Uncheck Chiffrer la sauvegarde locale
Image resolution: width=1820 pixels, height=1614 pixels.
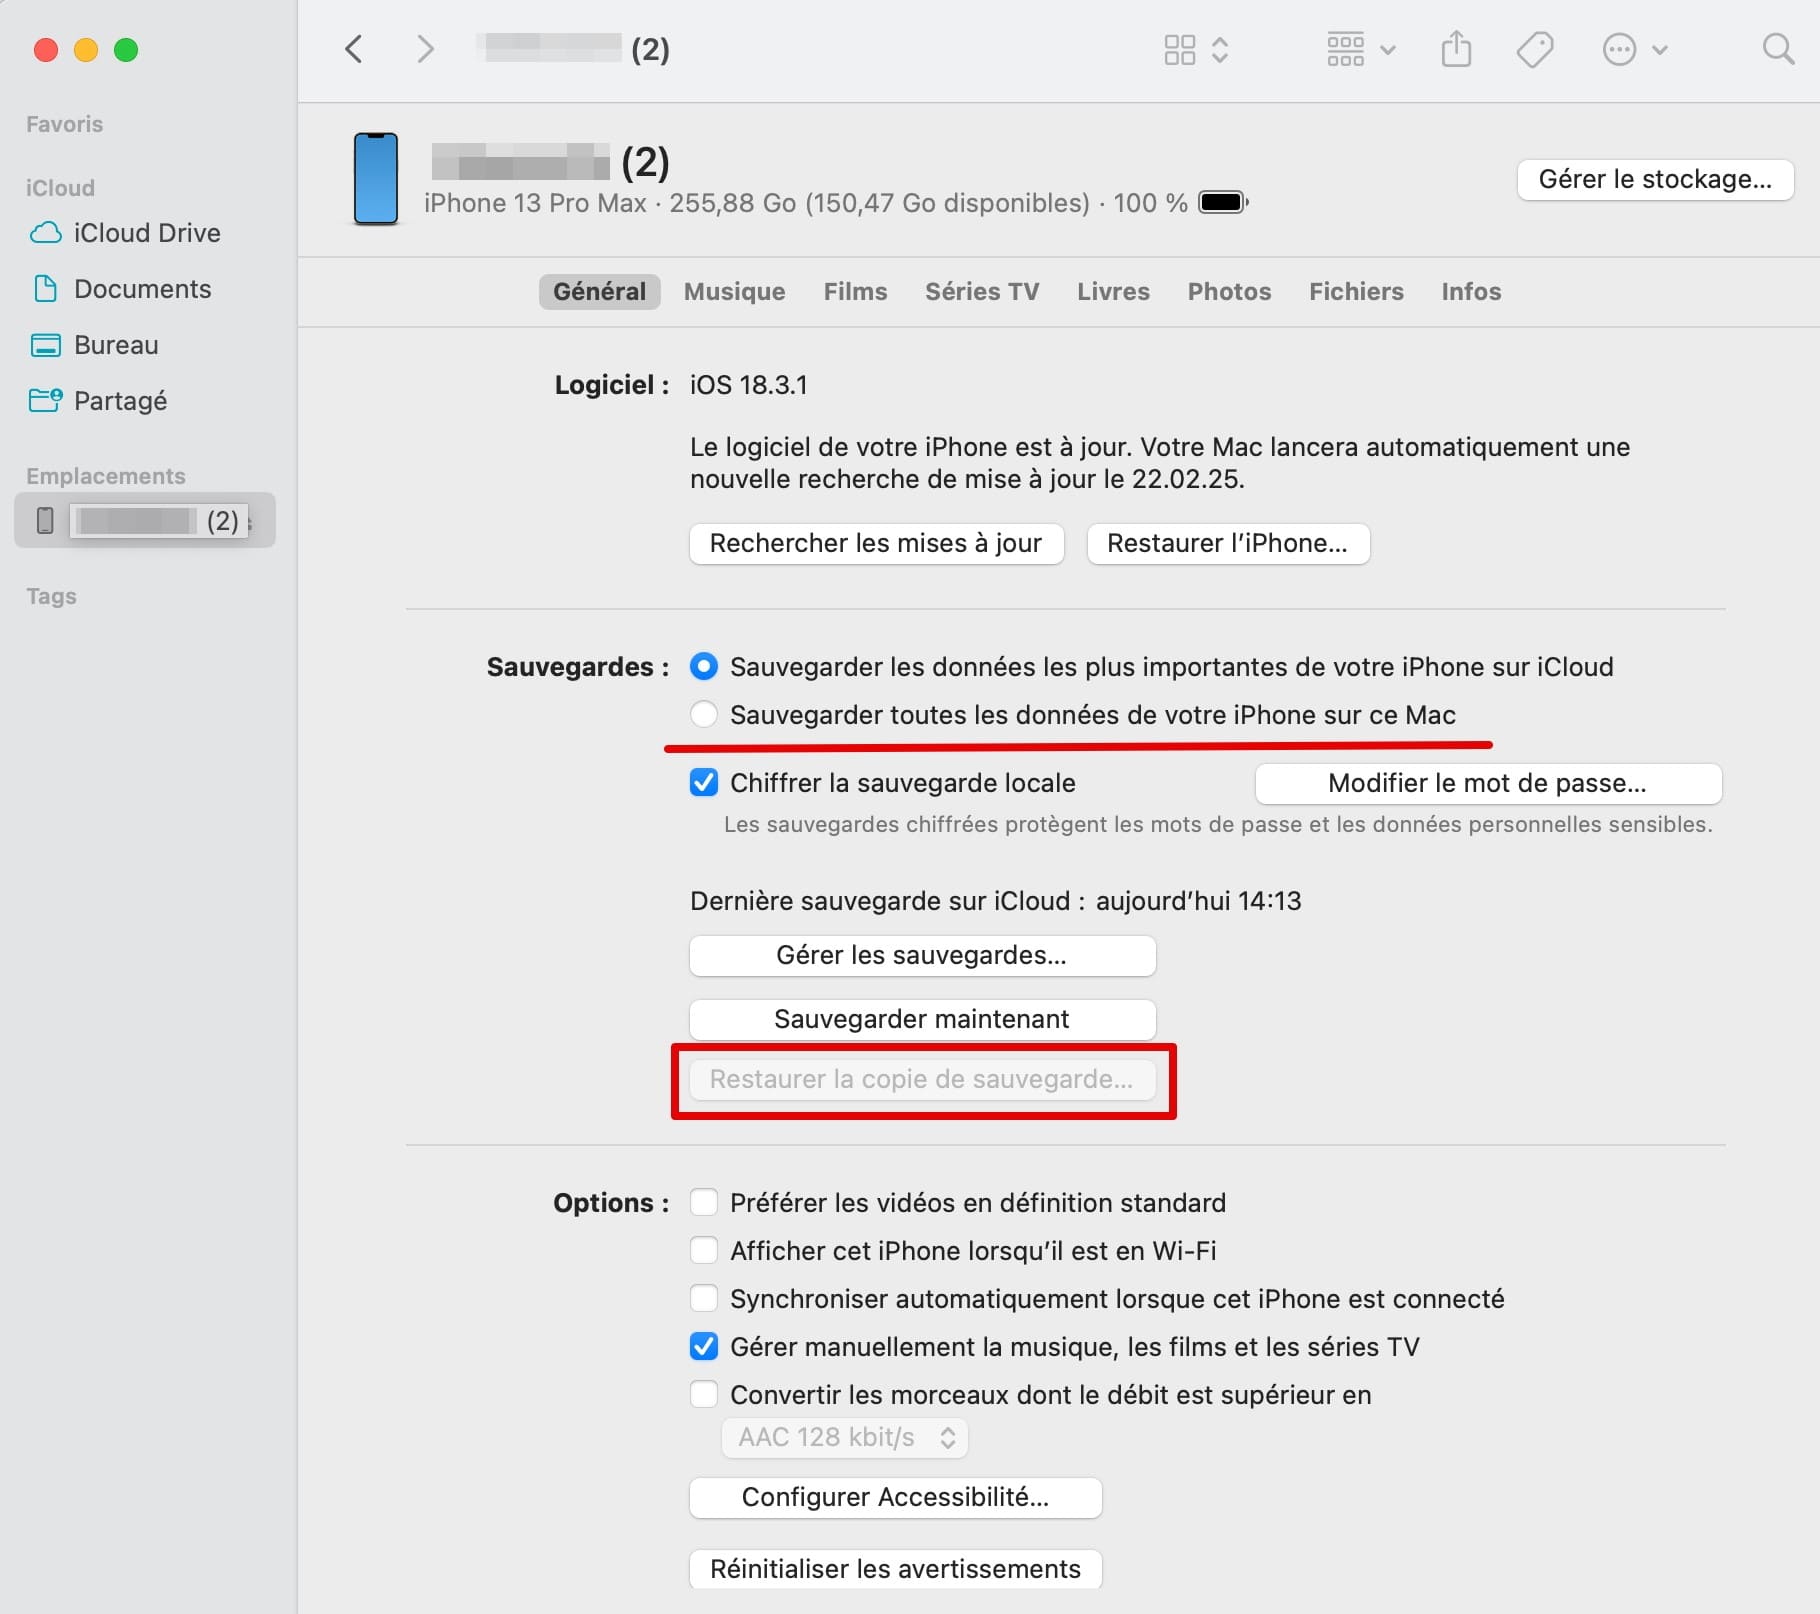(x=704, y=783)
